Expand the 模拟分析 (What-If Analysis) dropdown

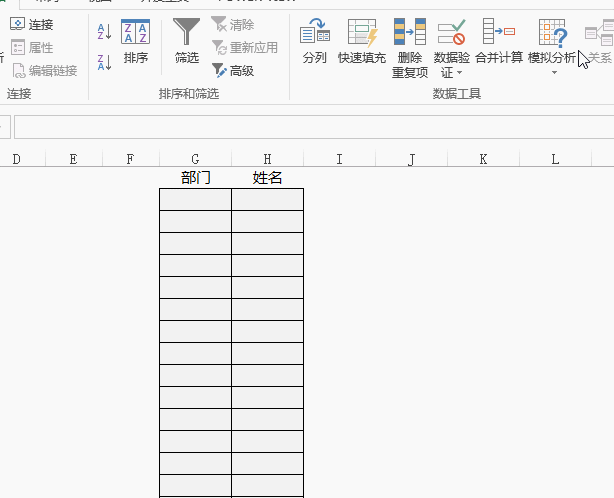click(553, 72)
